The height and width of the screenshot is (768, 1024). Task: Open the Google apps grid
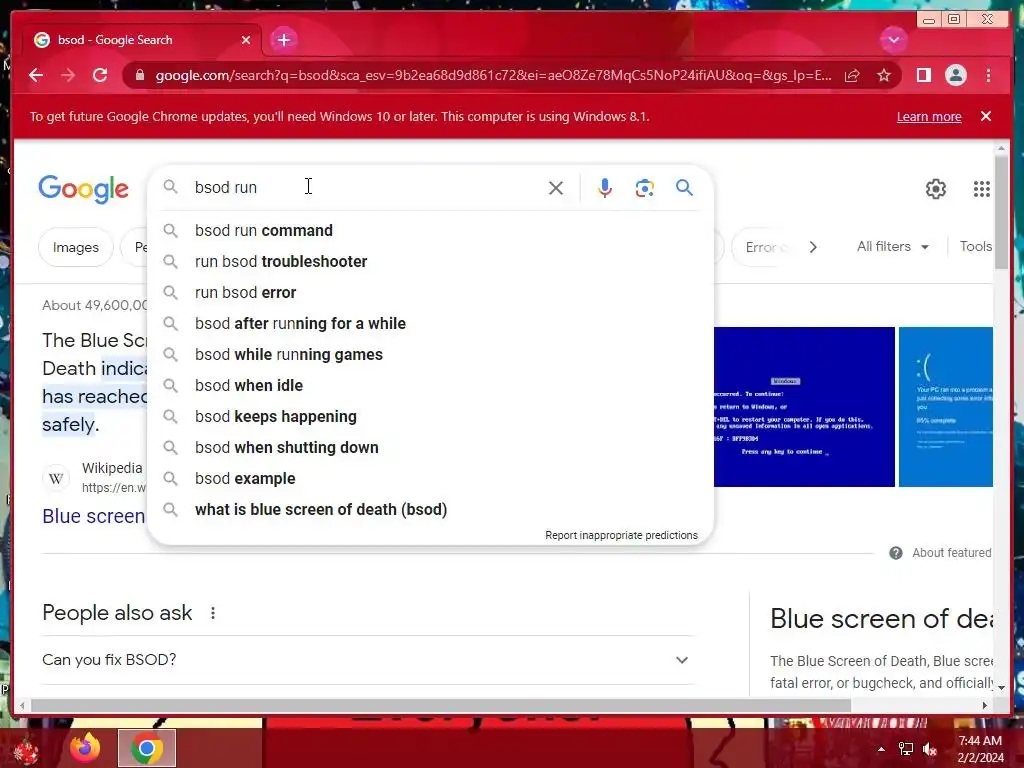point(982,189)
